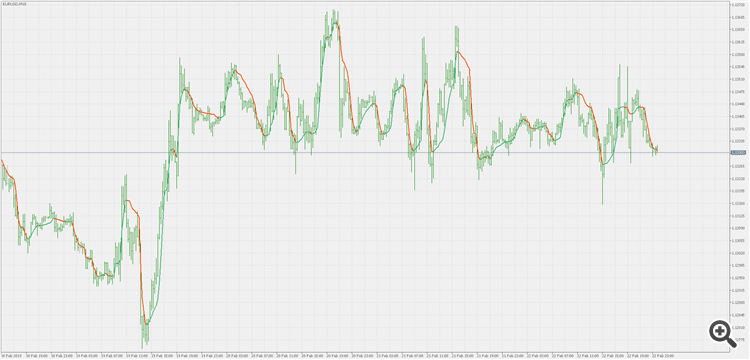Click the 1.13720 price at the top of the axis
Image resolution: width=750 pixels, height=360 pixels.
tap(738, 5)
